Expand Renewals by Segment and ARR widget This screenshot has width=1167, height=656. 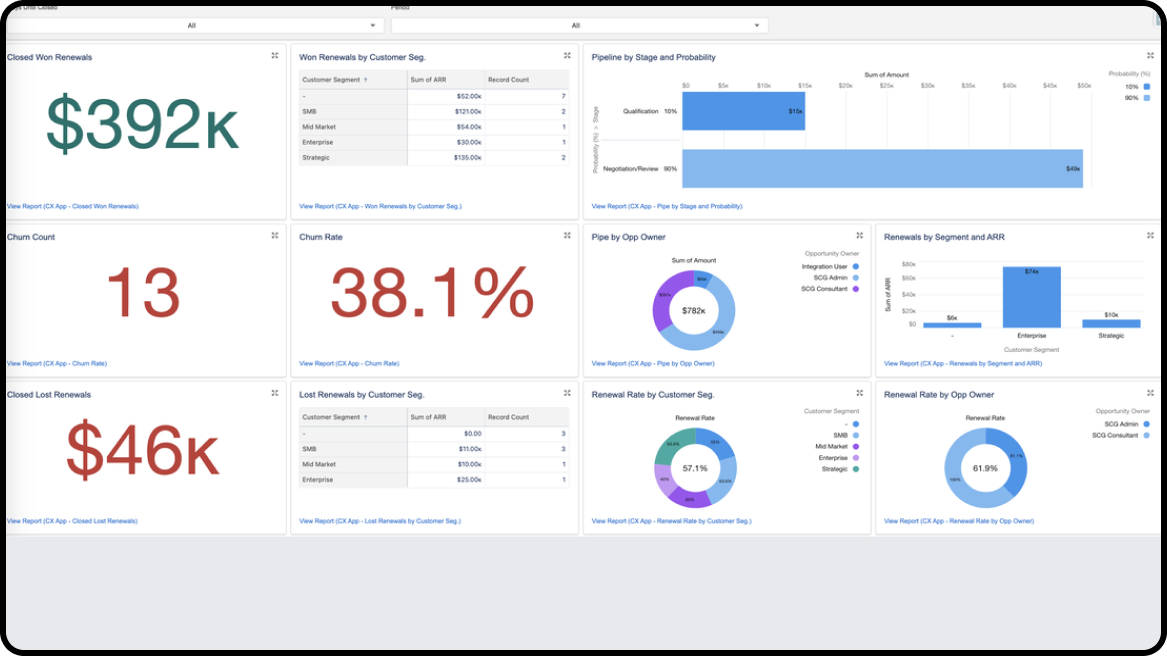pyautogui.click(x=1150, y=236)
